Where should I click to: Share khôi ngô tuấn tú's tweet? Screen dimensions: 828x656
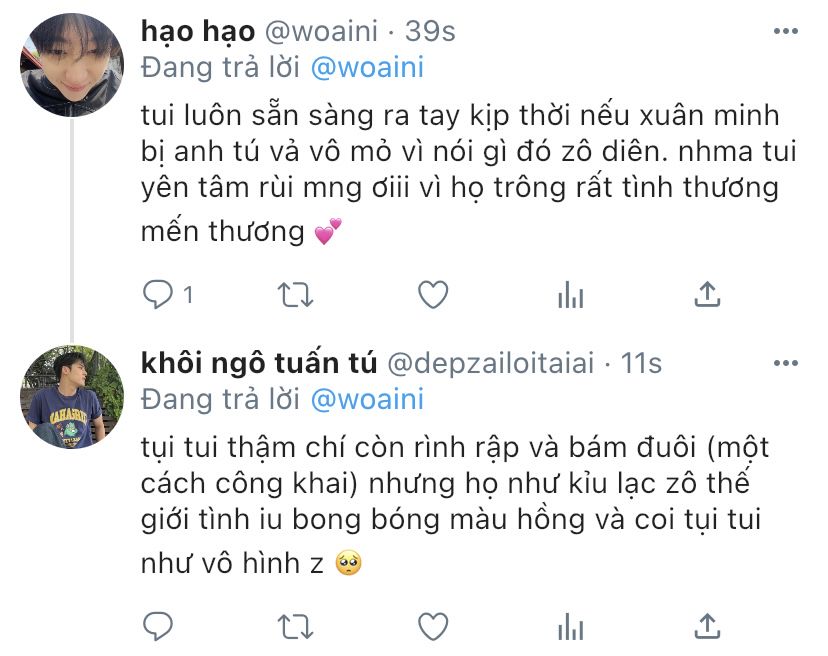click(707, 626)
